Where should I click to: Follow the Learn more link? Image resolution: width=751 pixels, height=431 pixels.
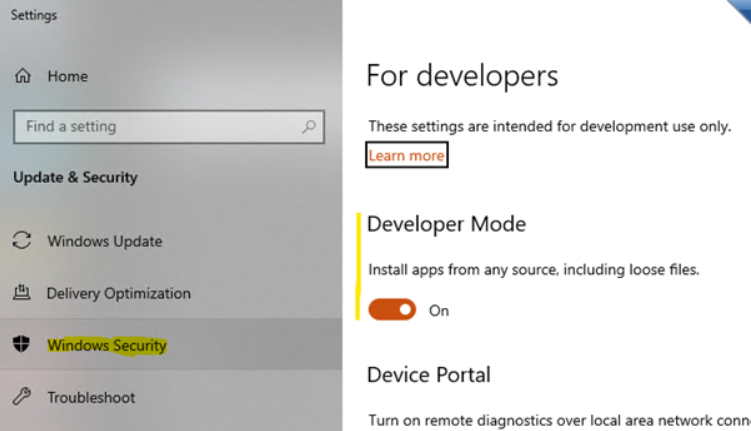tap(407, 156)
